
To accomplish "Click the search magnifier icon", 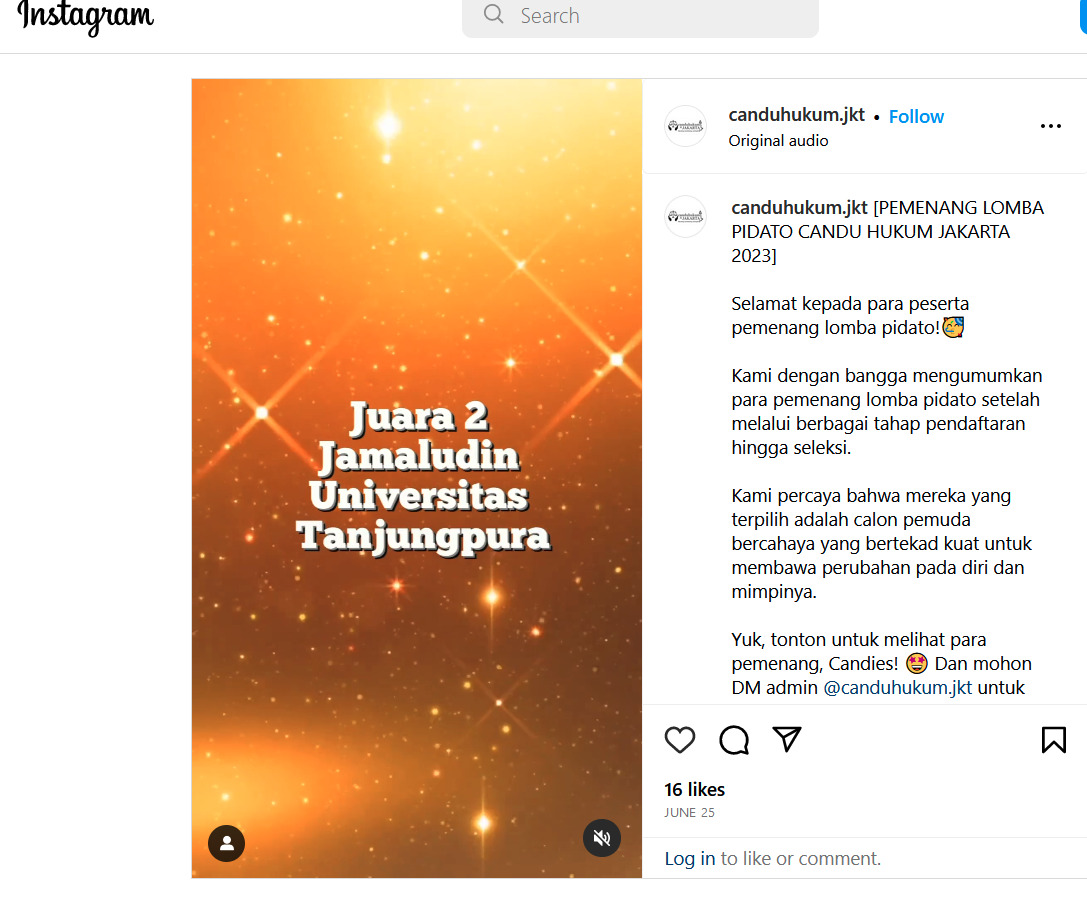I will pyautogui.click(x=494, y=15).
